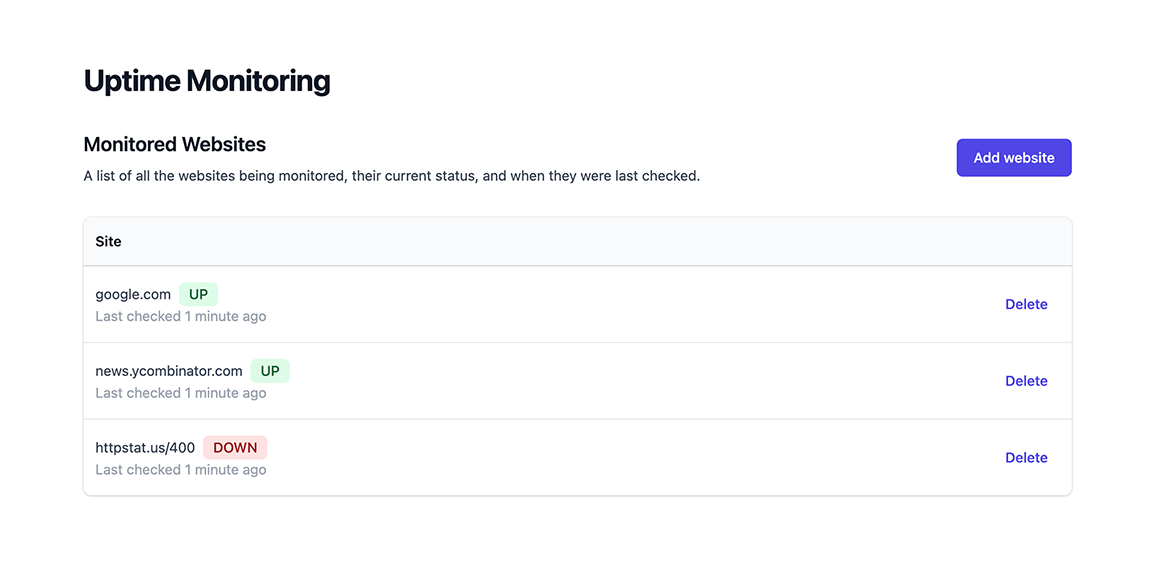Select the news.ycombinator.com site name
This screenshot has width=1156, height=576.
pos(168,370)
